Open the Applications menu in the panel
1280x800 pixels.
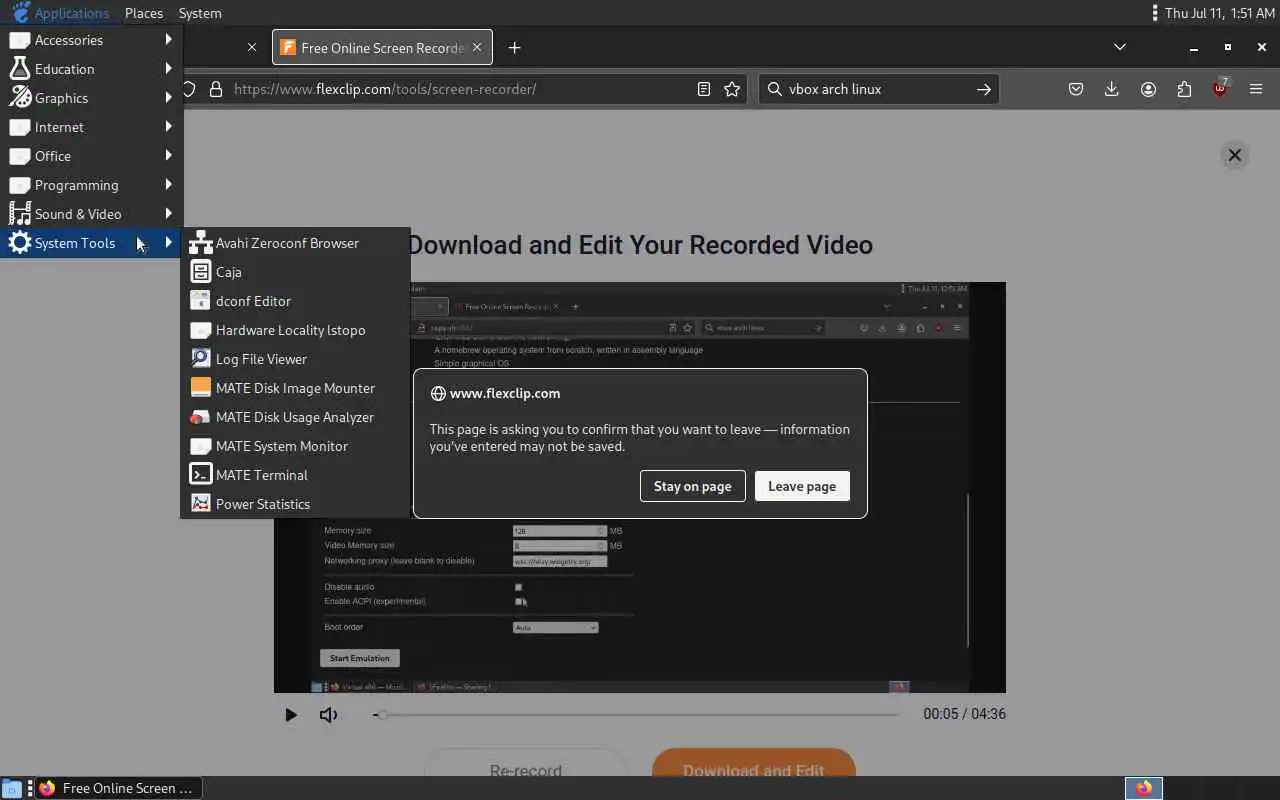pos(60,13)
